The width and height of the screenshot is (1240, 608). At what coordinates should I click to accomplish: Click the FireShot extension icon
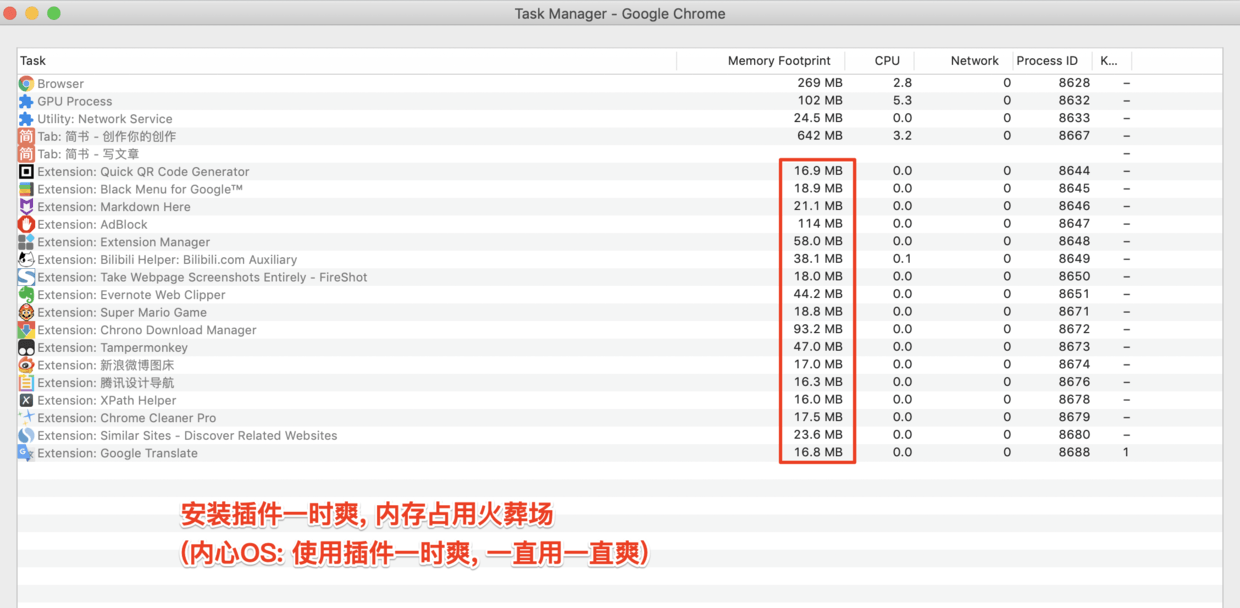click(26, 277)
